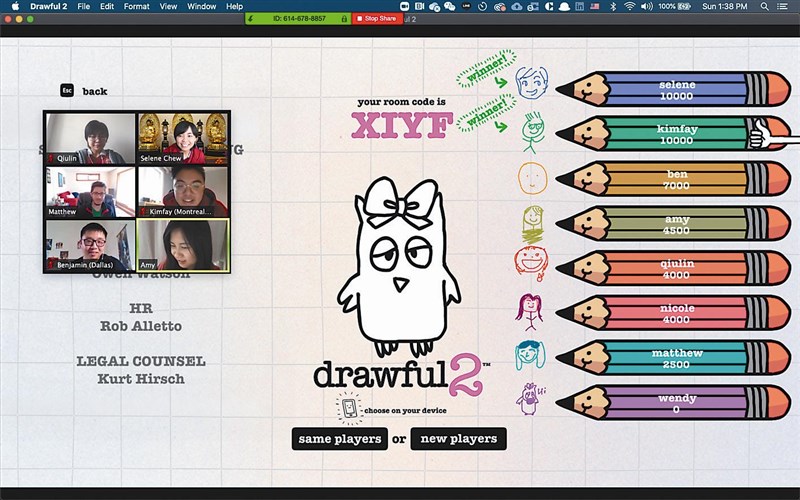Viewport: 800px width, 500px height.
Task: Open the Format menu
Action: 137,6
